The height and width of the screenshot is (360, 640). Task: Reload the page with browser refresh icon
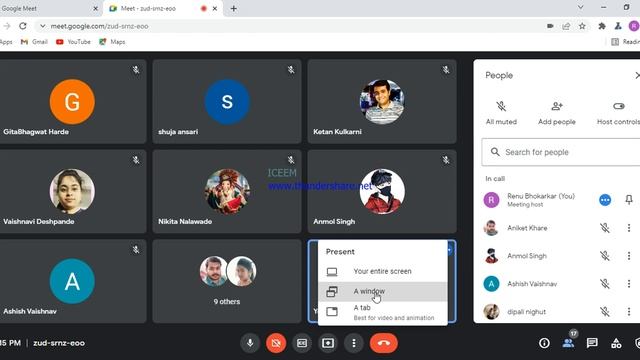tap(23, 26)
